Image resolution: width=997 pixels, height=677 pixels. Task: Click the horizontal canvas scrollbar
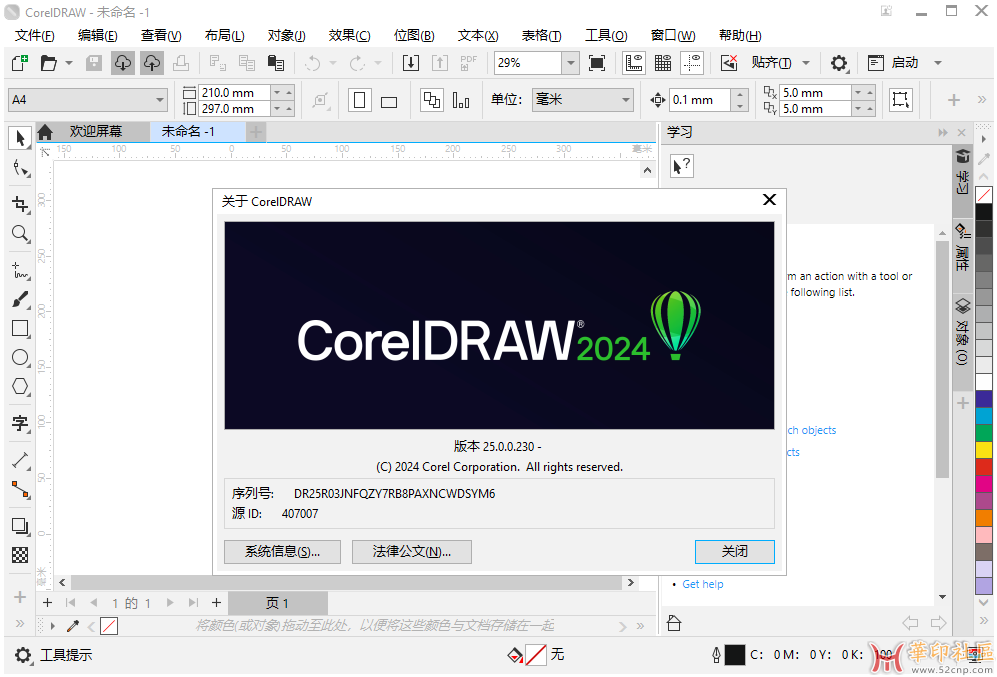[347, 582]
